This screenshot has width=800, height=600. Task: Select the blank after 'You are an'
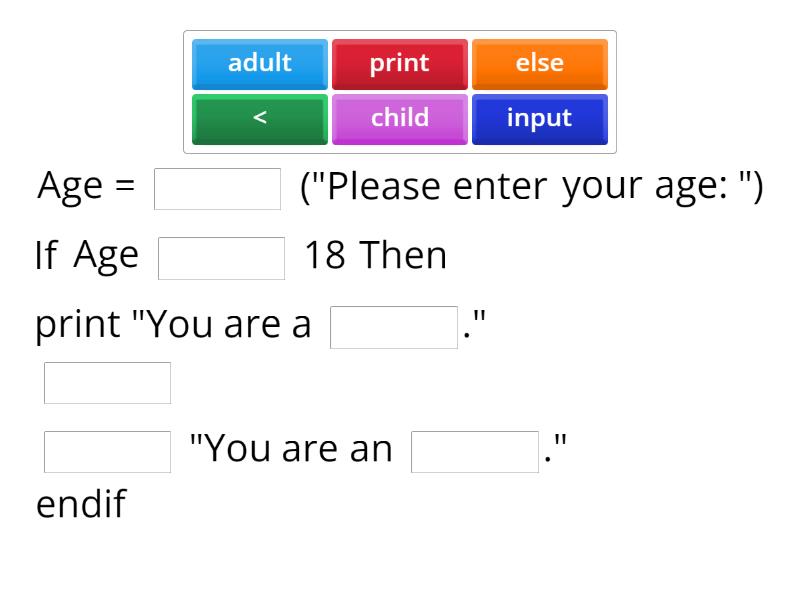tap(475, 451)
